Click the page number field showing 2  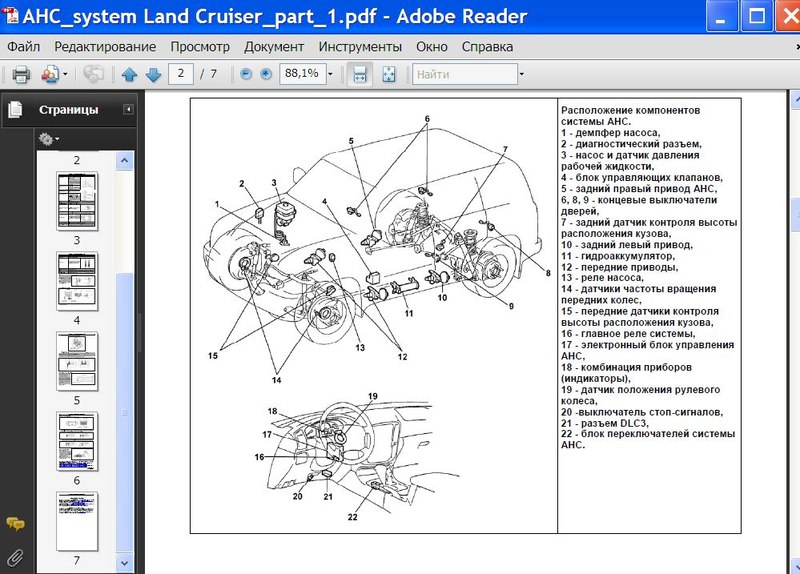(181, 74)
